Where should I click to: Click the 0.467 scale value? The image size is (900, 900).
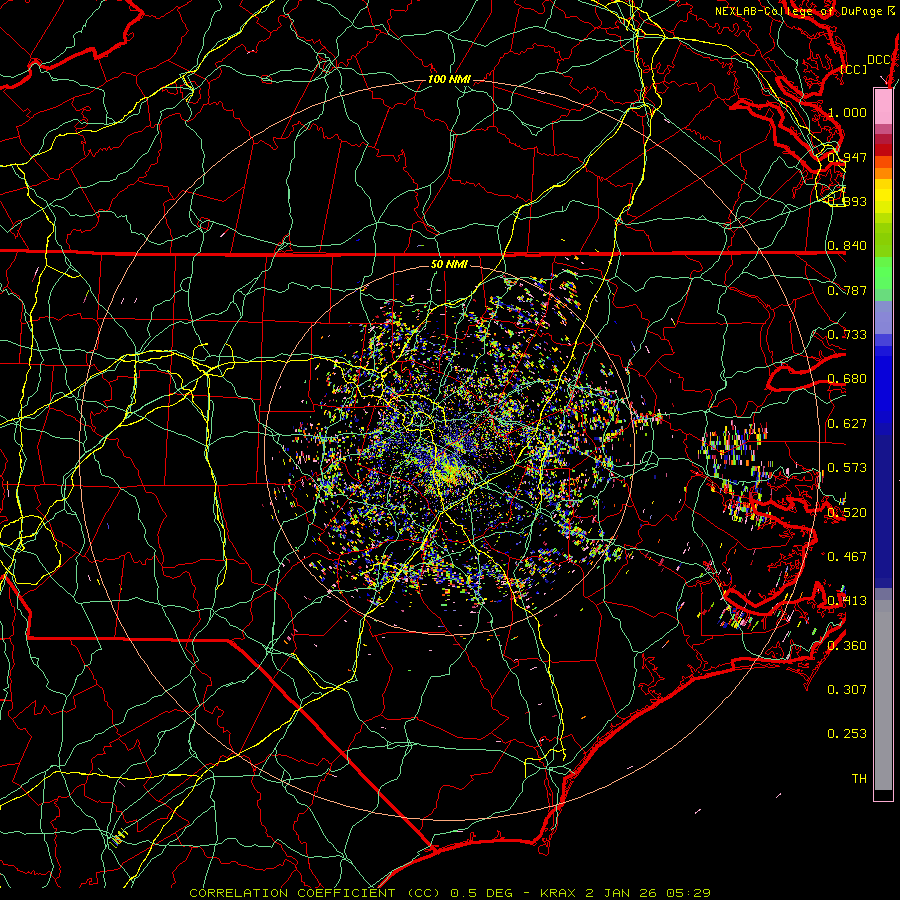(x=847, y=557)
